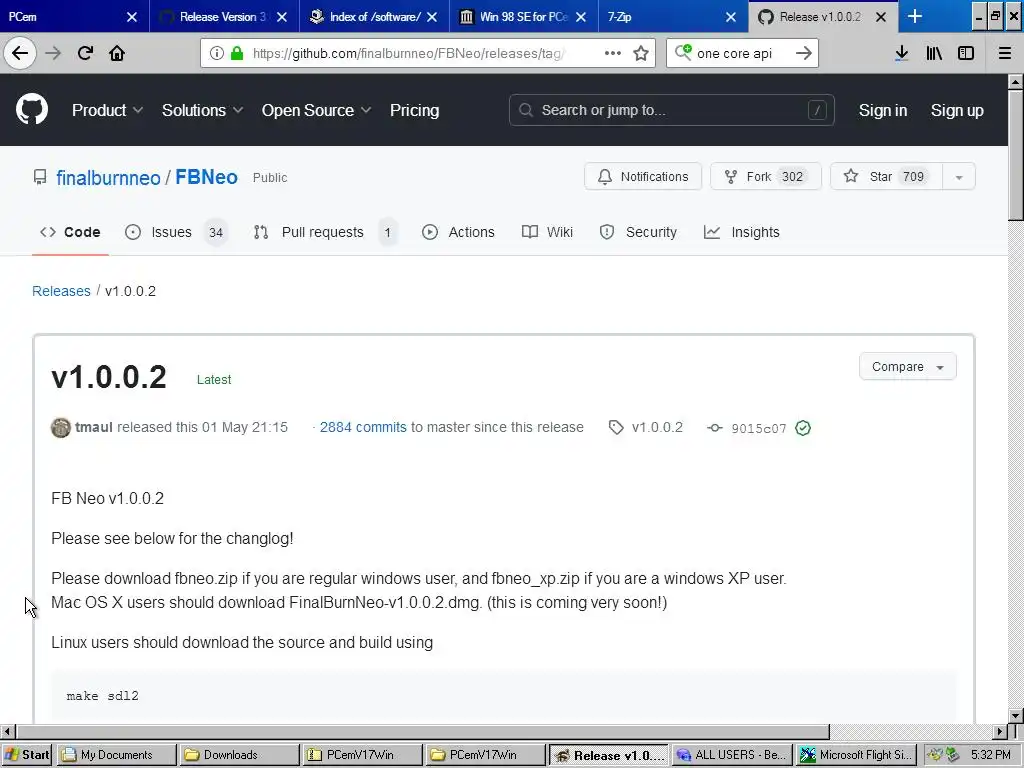
Task: Expand the Product menu
Action: [107, 110]
